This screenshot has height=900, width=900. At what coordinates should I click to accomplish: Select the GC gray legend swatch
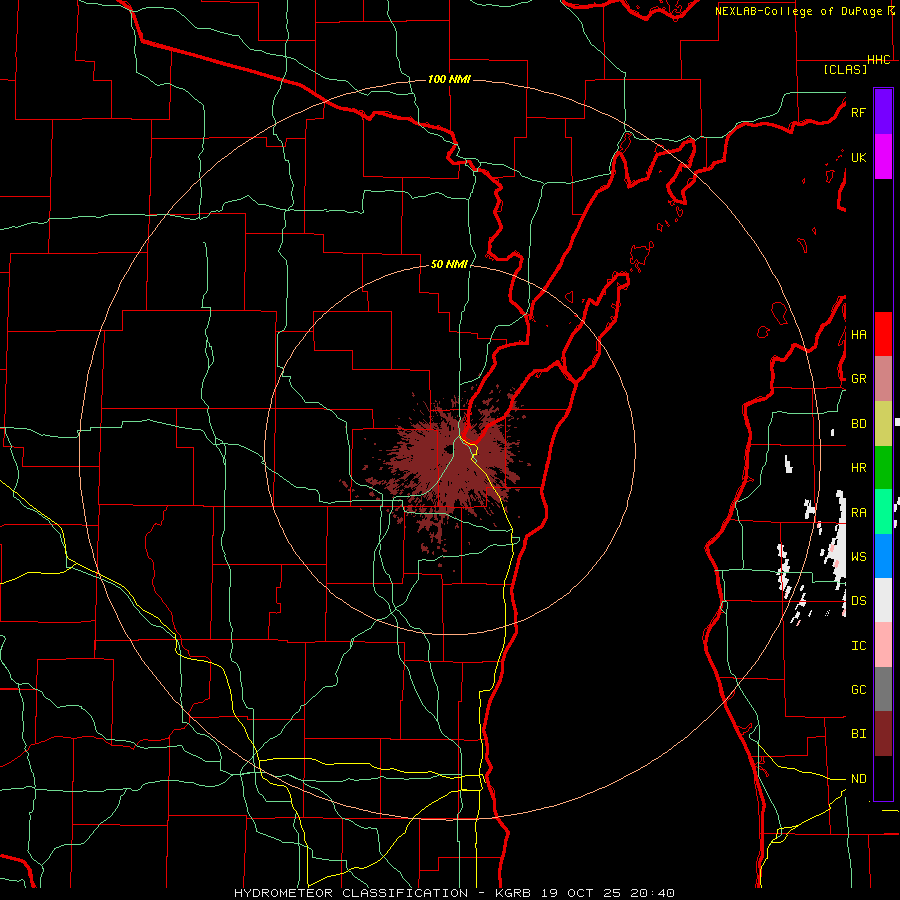883,689
